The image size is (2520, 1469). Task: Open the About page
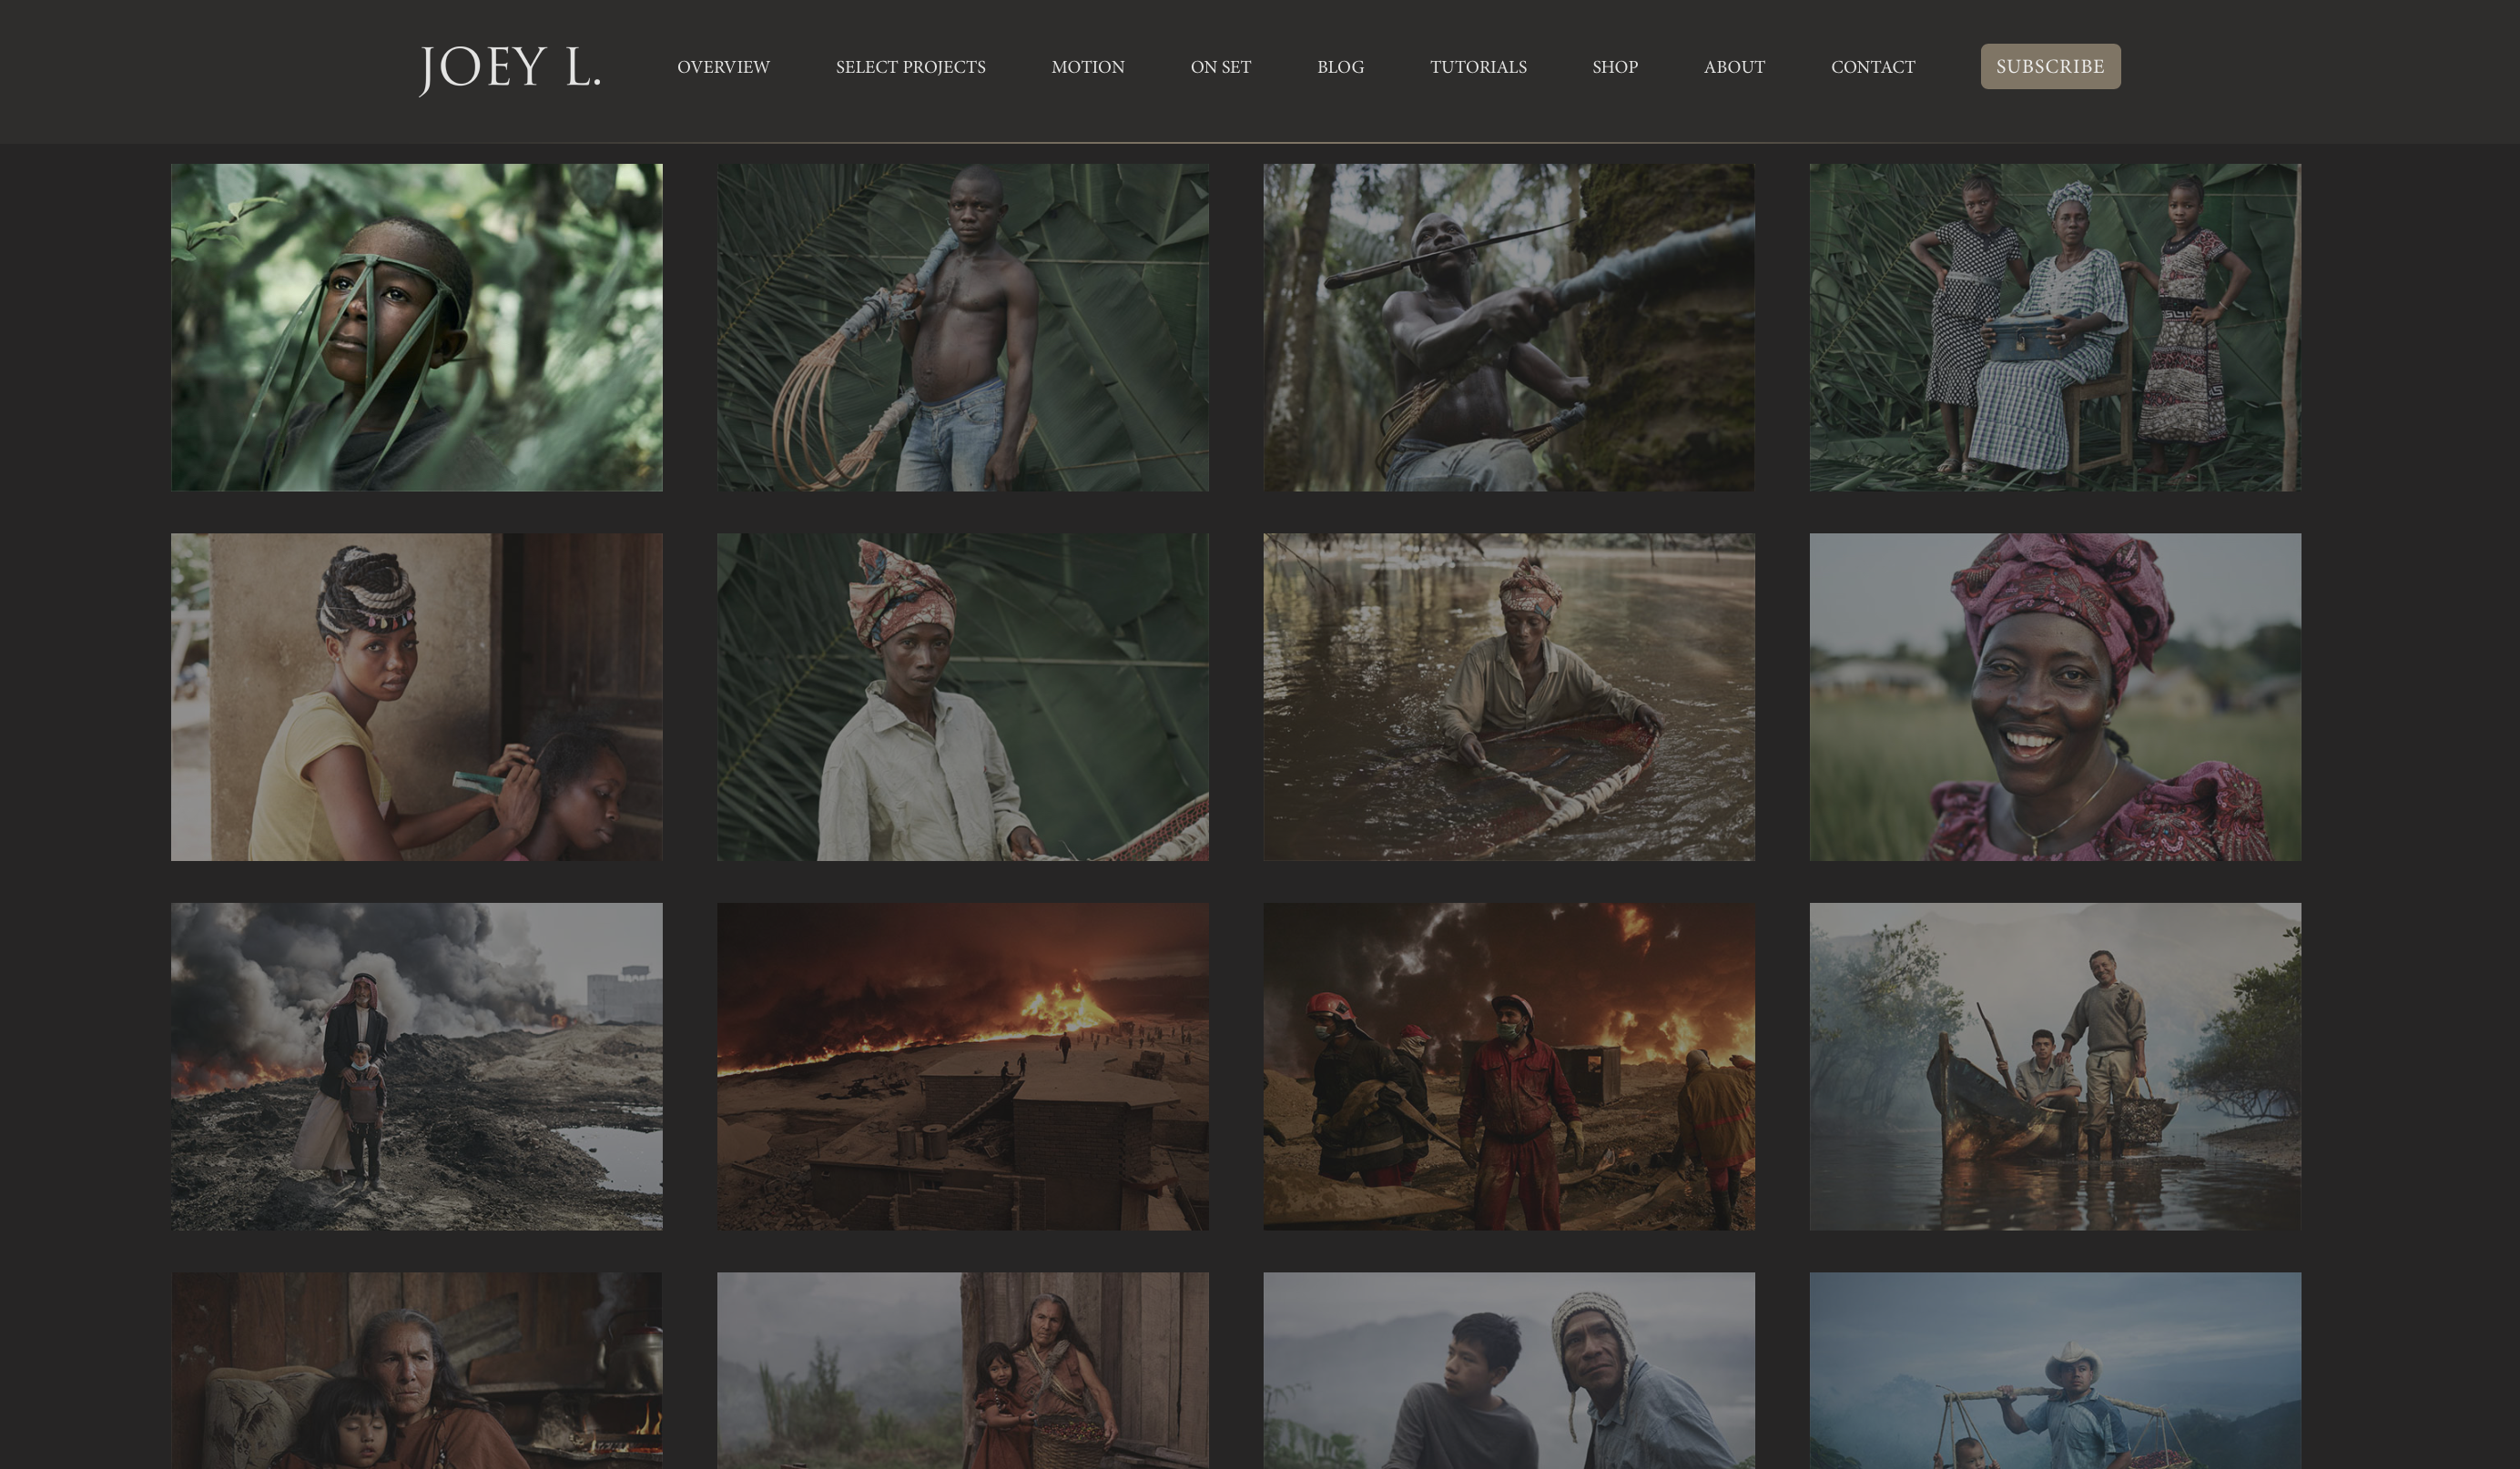[x=1734, y=67]
